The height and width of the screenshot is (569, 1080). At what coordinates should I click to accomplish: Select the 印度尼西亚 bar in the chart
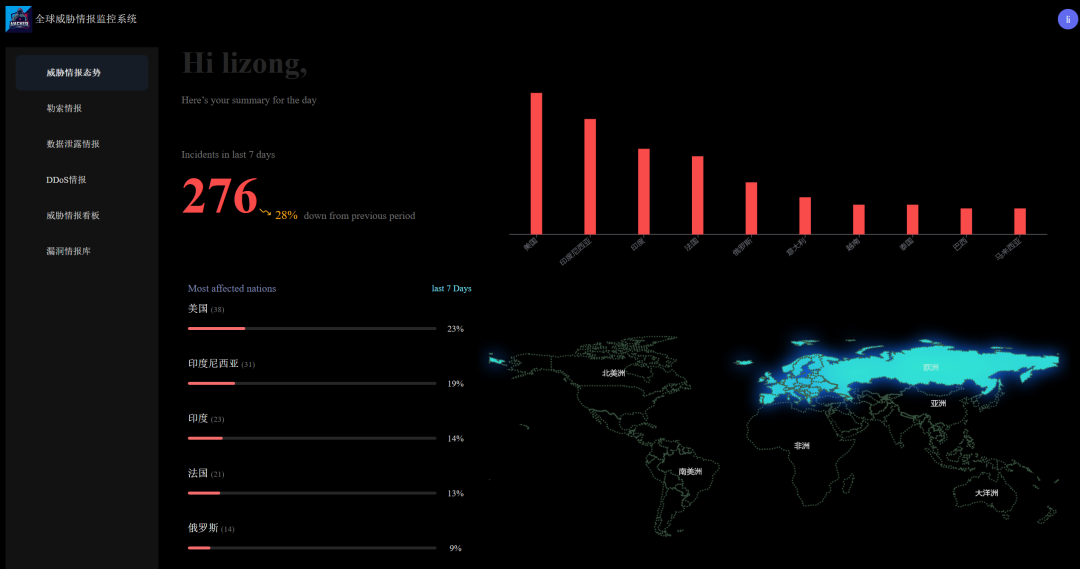pos(590,176)
